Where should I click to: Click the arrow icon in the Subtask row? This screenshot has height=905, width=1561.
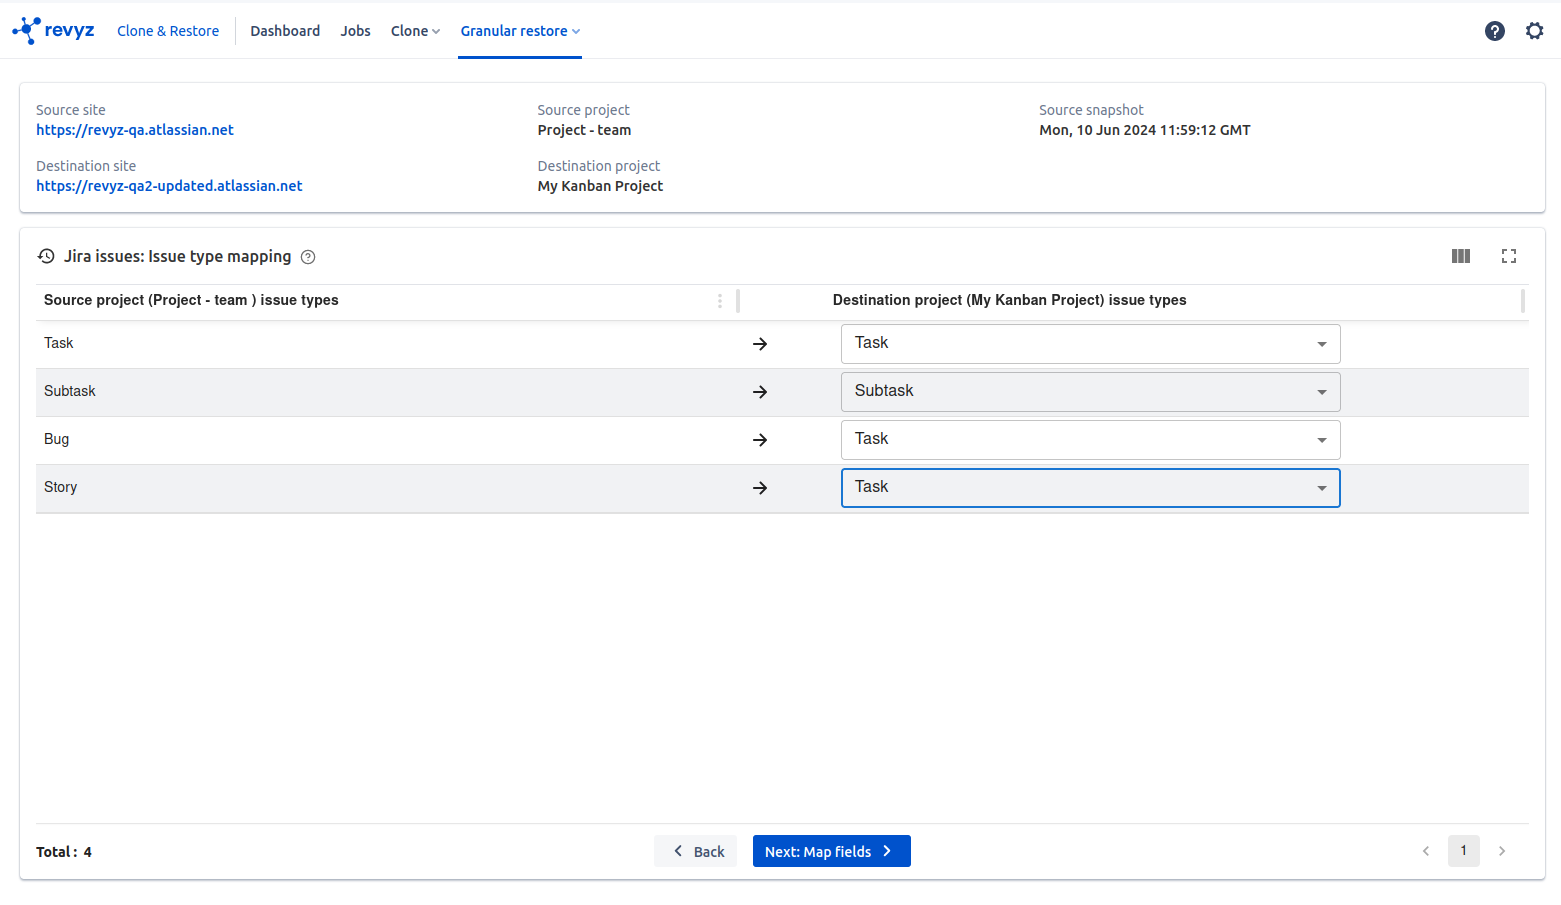[x=760, y=392]
